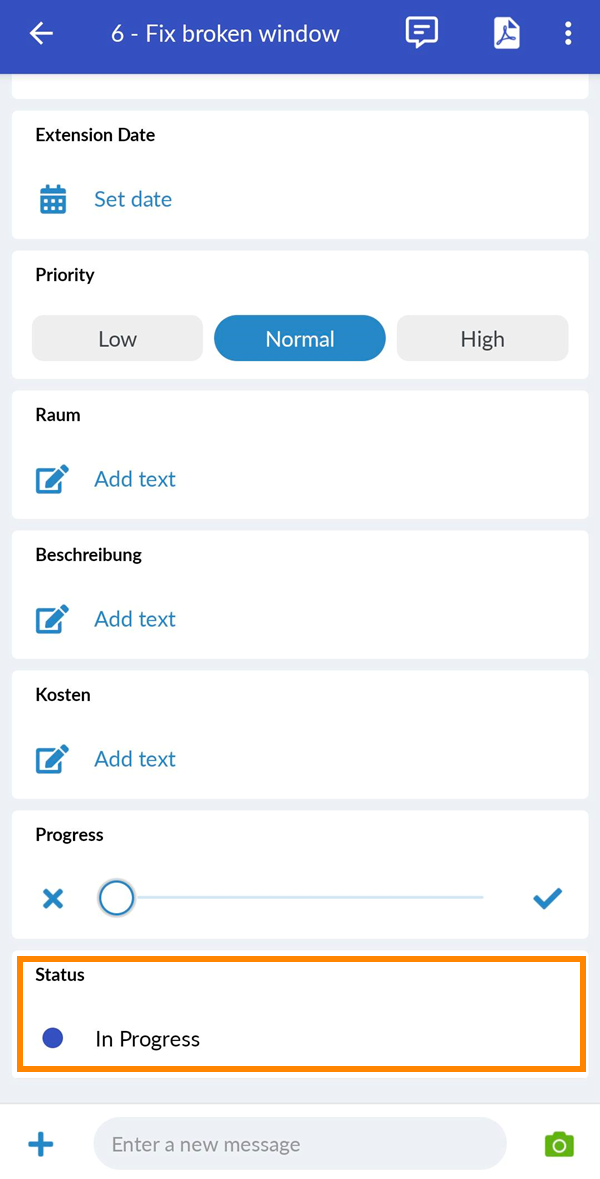Set priority to High
600x1179 pixels.
(482, 339)
